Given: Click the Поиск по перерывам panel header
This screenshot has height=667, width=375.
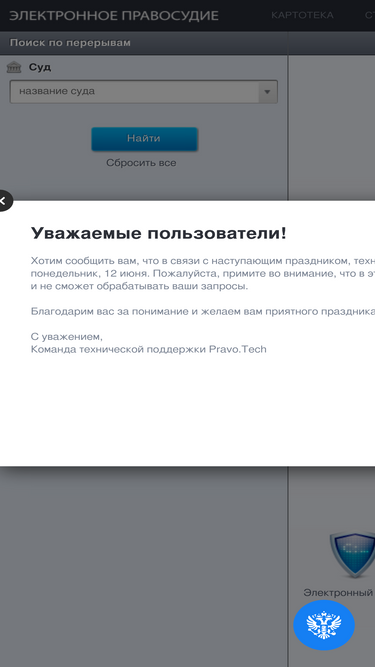Looking at the screenshot, I should pyautogui.click(x=70, y=43).
